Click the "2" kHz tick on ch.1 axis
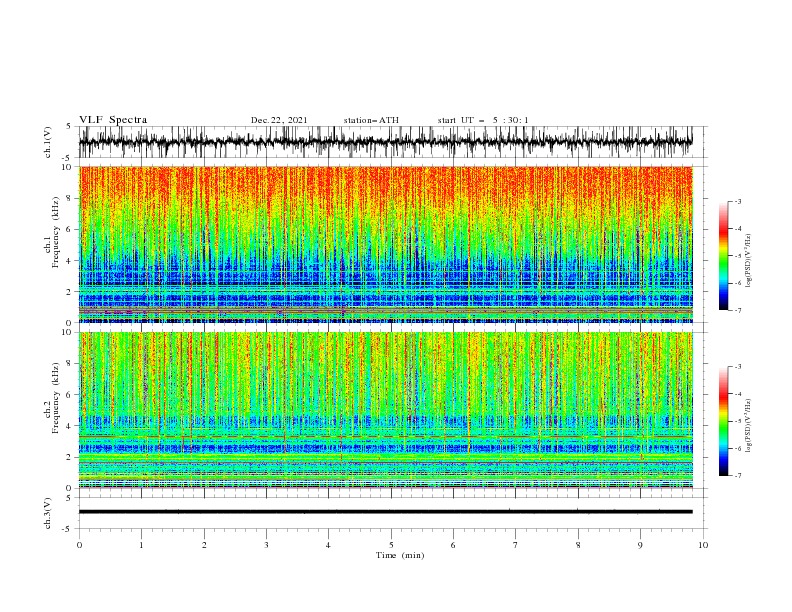The width and height of the screenshot is (792, 612). click(70, 292)
